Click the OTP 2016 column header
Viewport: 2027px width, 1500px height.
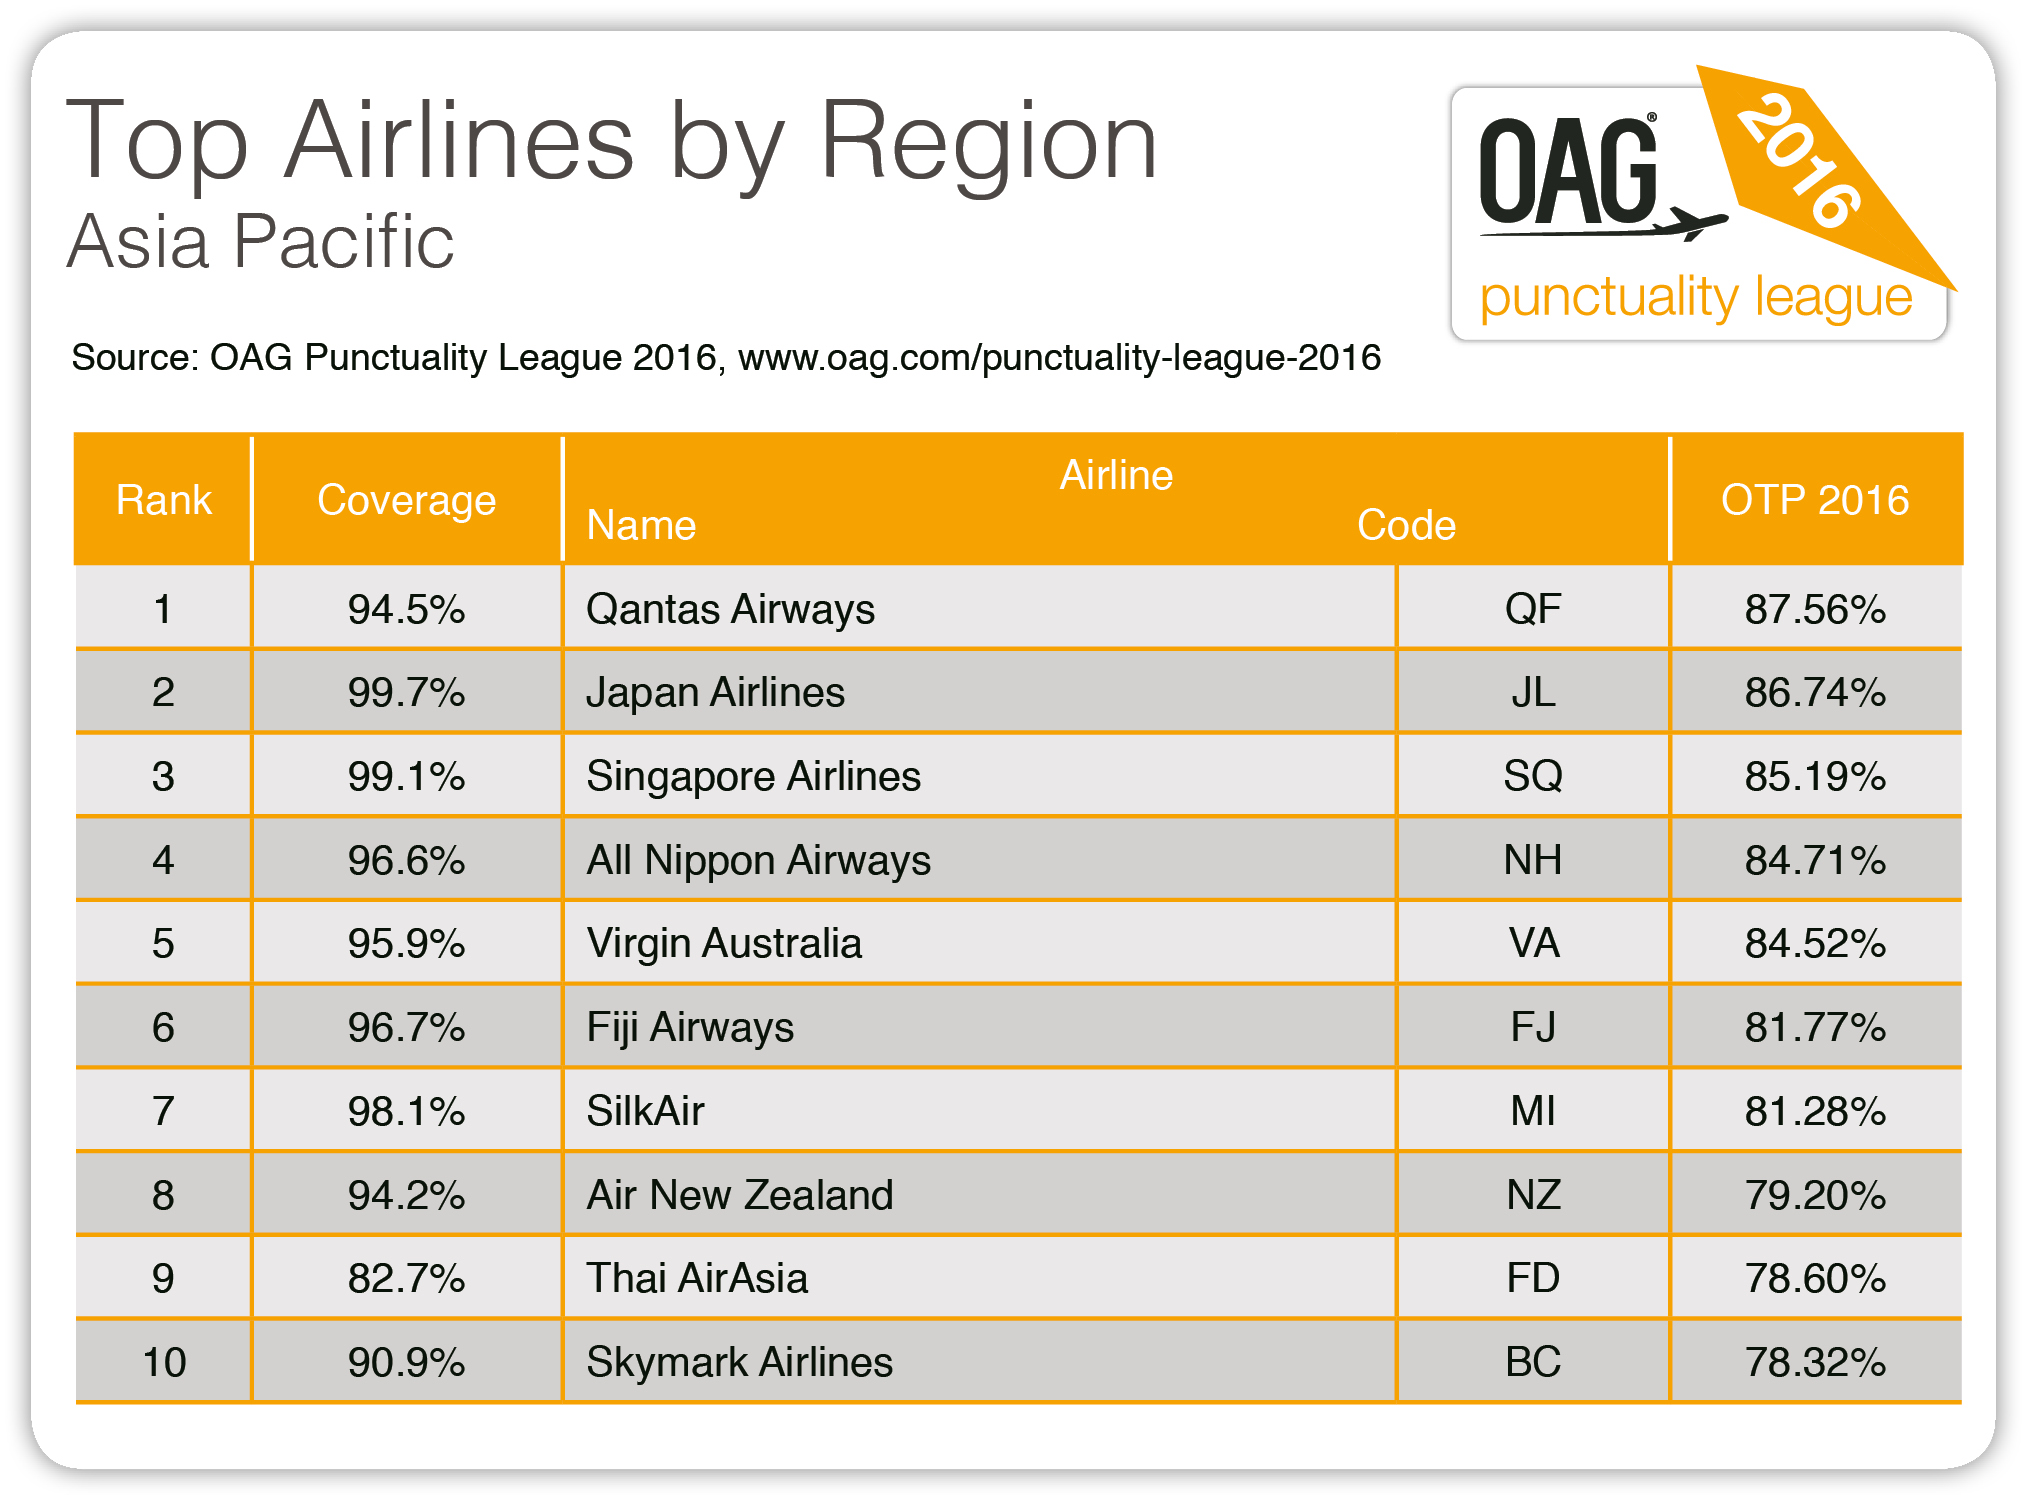point(1815,499)
